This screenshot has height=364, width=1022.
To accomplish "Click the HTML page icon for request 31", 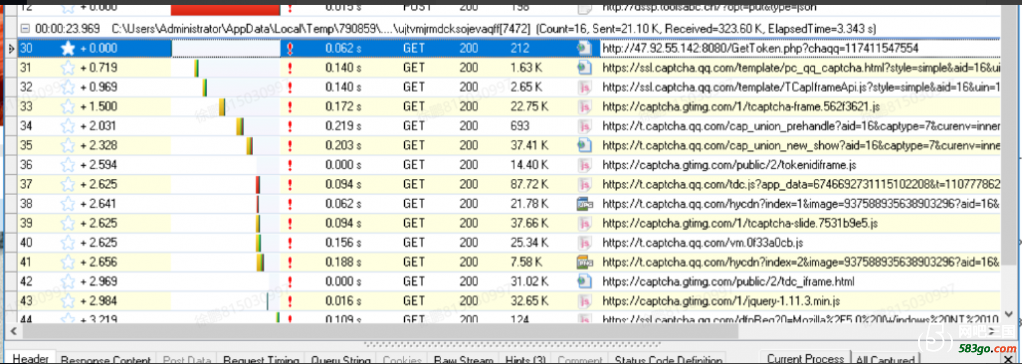I will pos(584,67).
